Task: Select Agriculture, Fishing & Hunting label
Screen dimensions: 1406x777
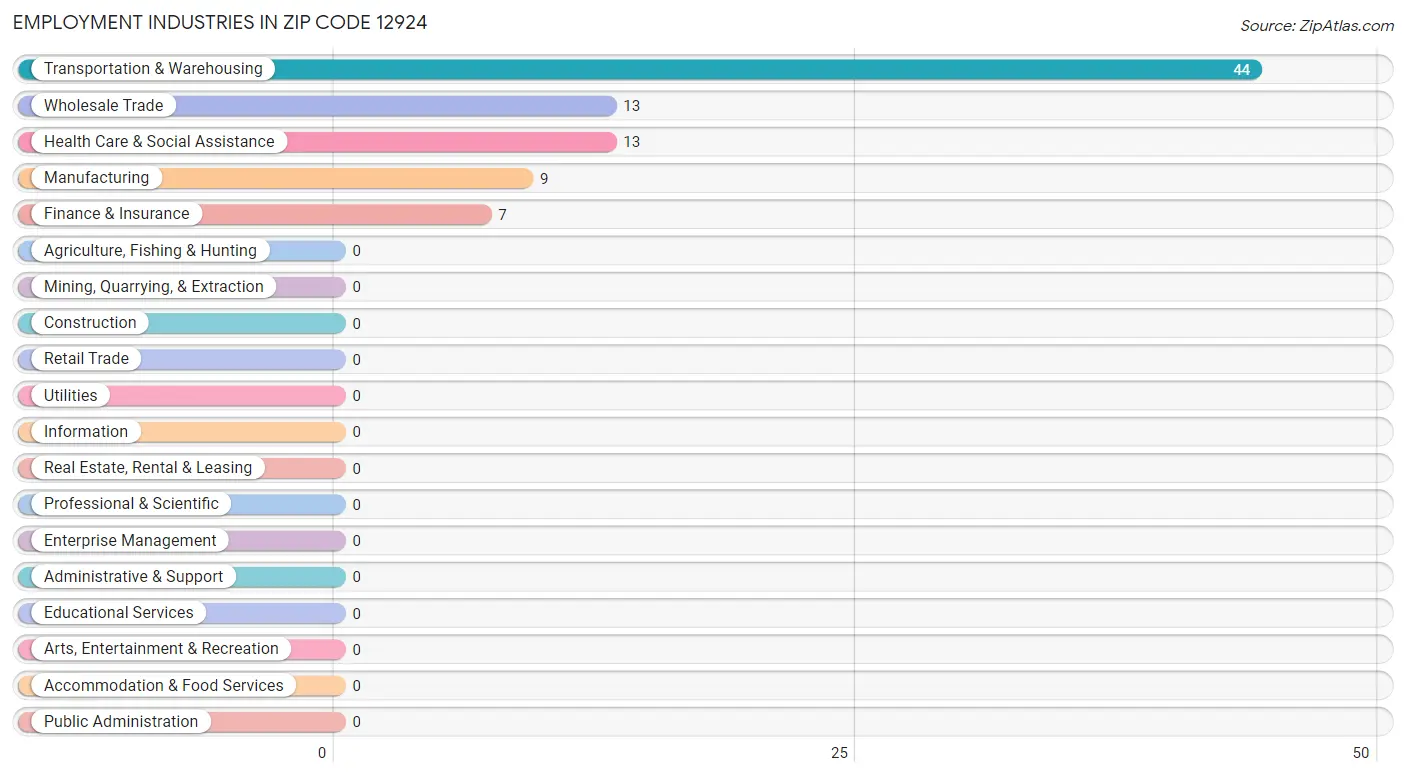Action: (150, 250)
